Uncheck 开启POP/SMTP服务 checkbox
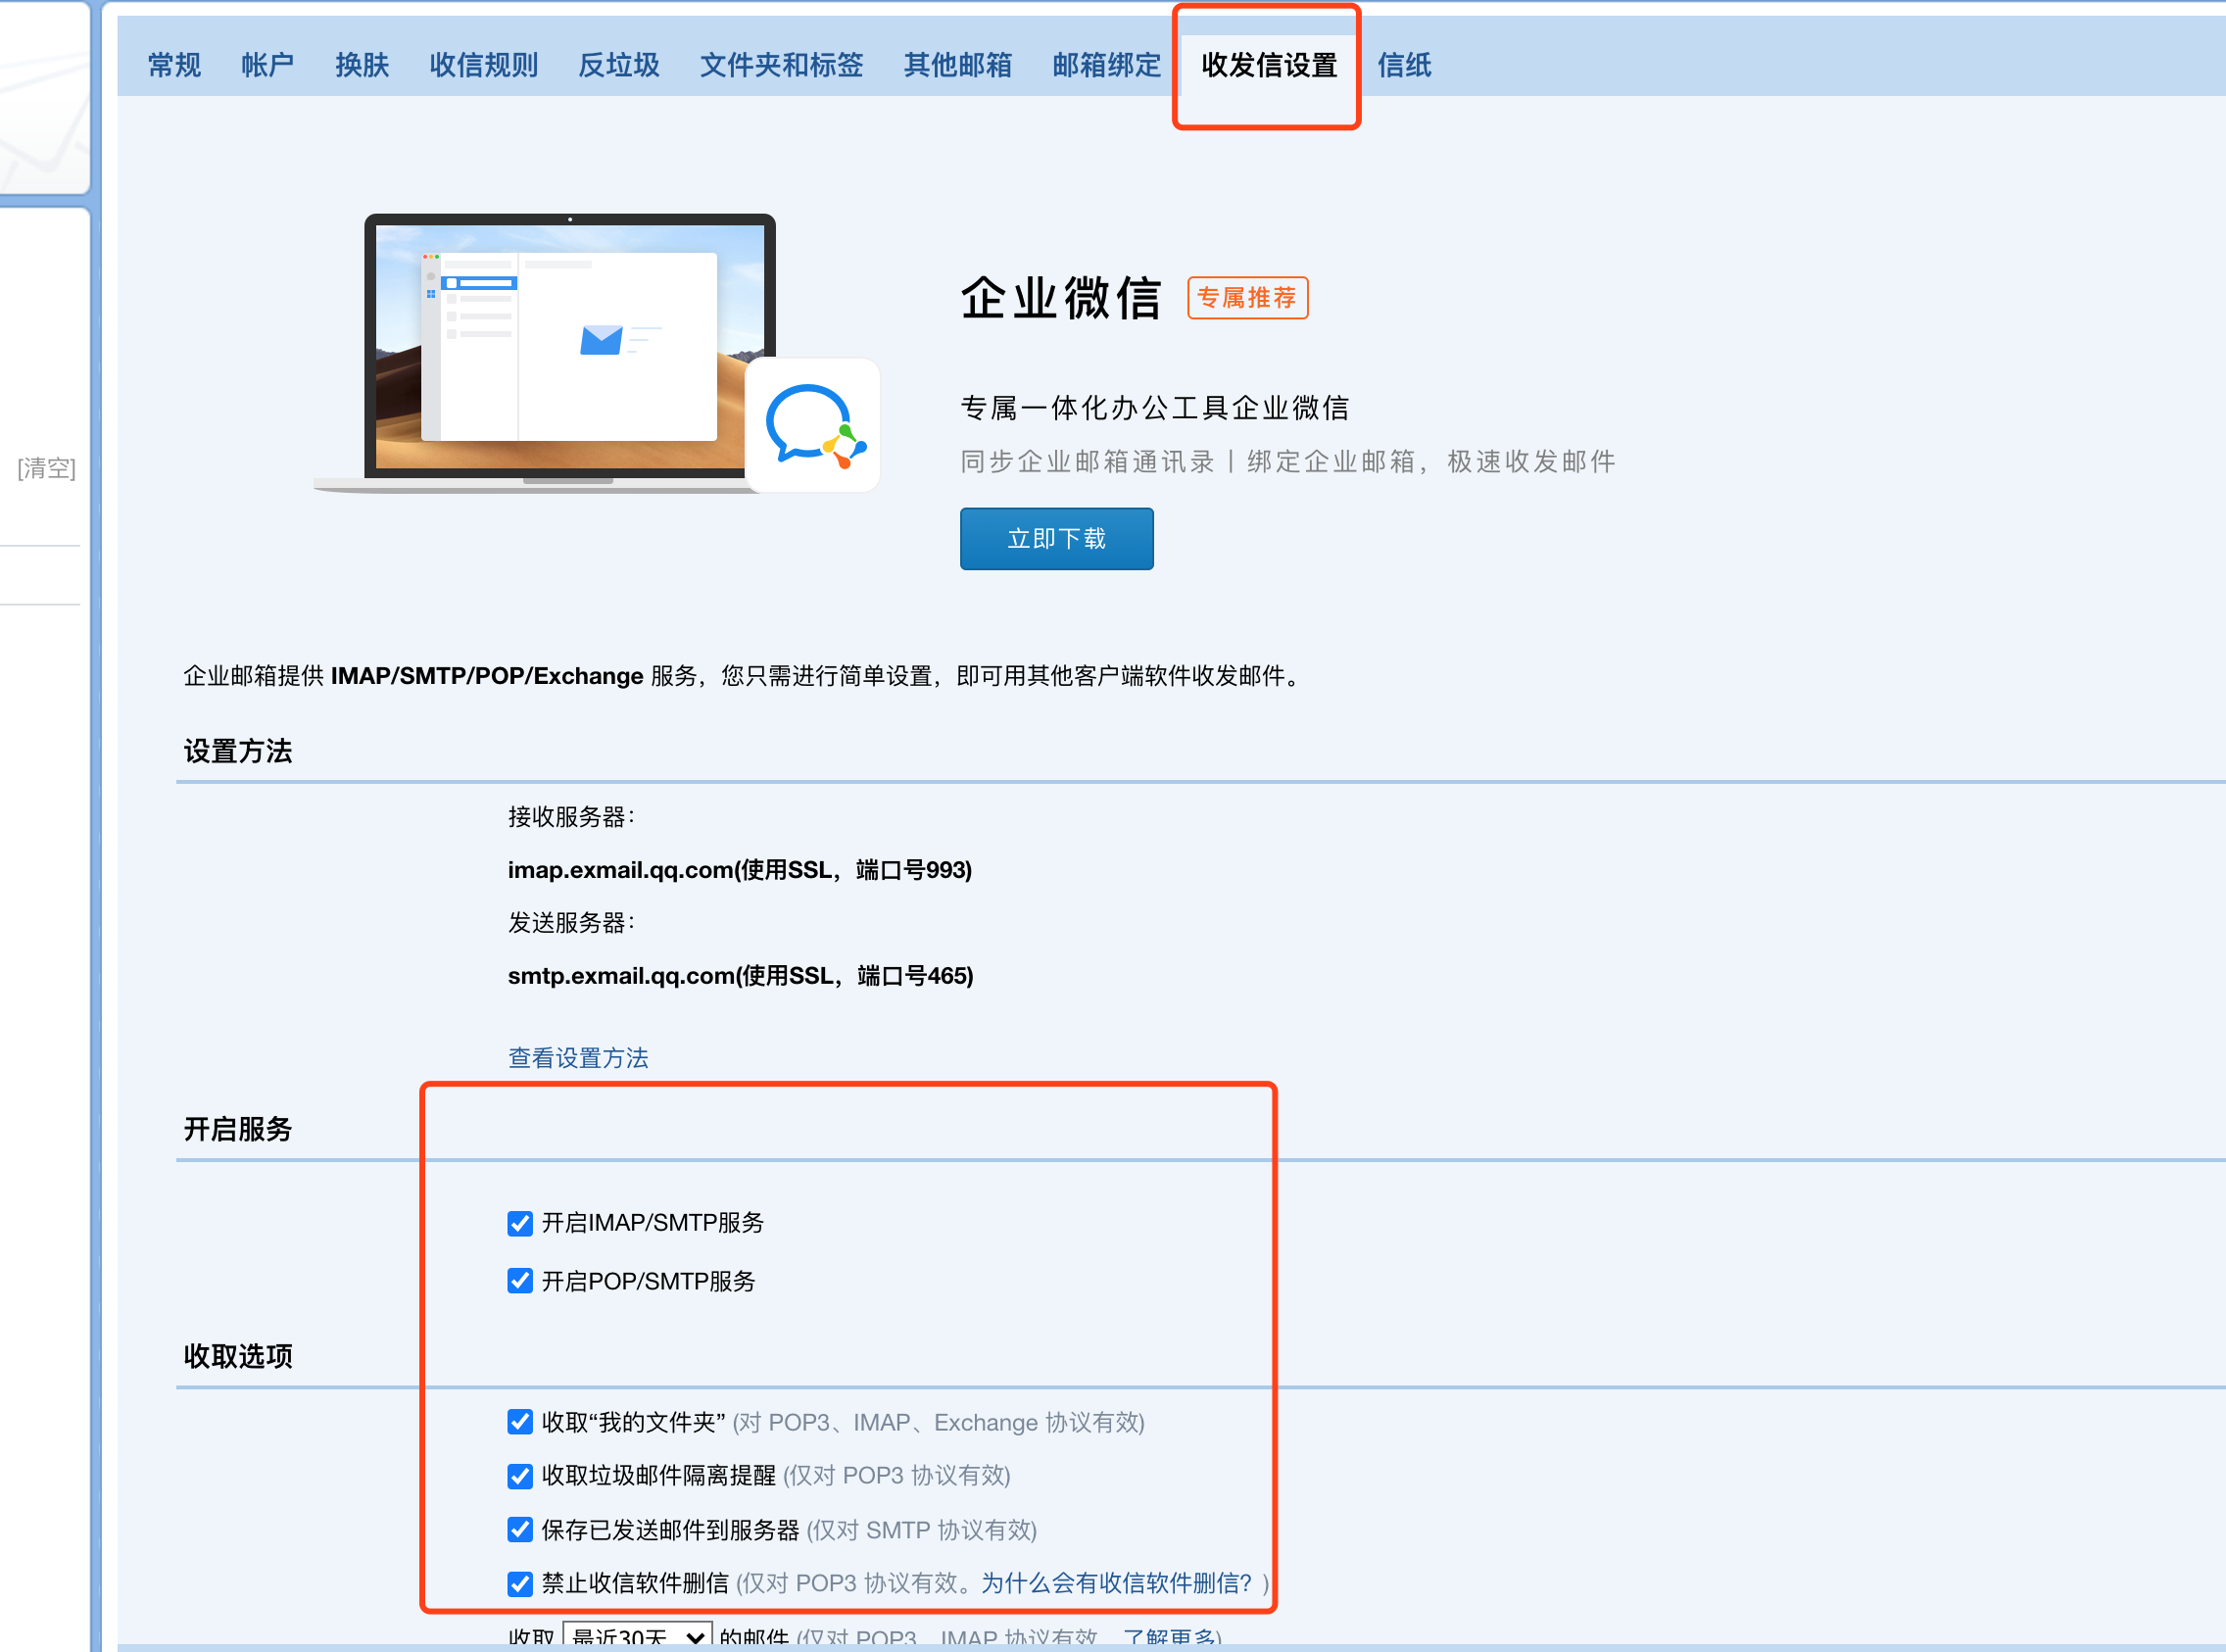This screenshot has width=2226, height=1652. click(x=520, y=1281)
